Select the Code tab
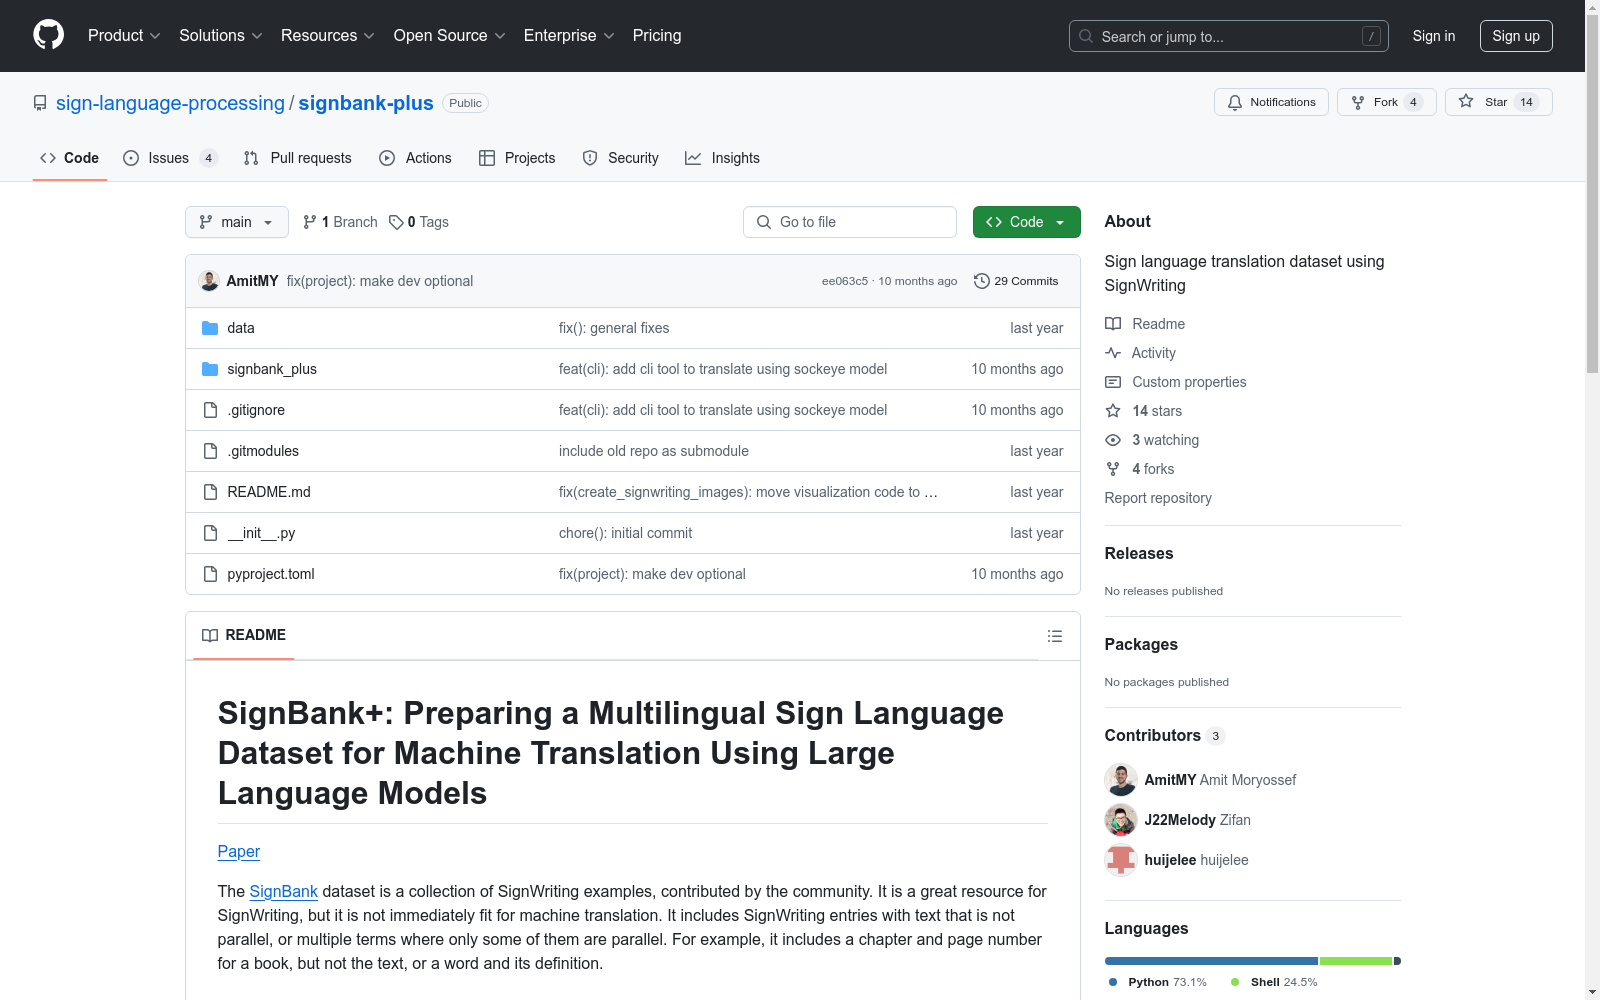 click(70, 158)
